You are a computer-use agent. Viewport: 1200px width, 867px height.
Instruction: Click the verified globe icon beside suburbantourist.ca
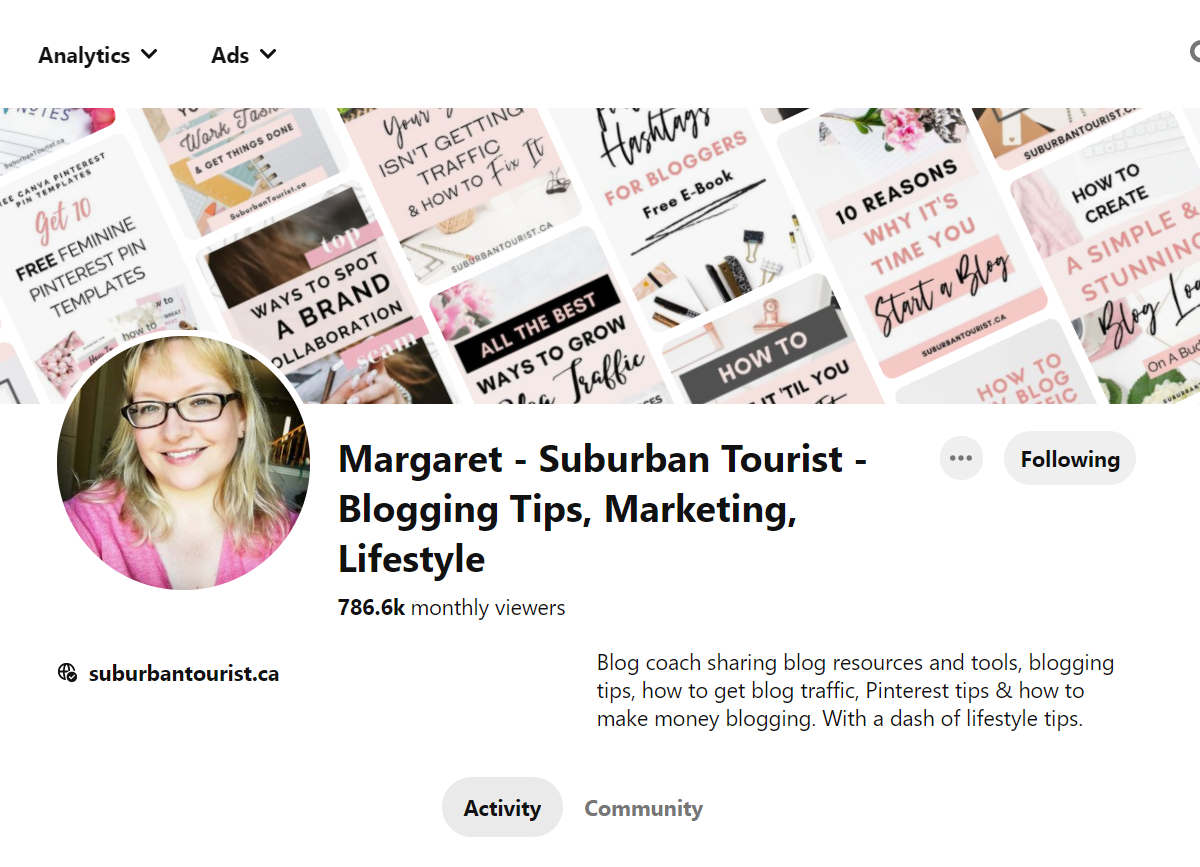[67, 673]
